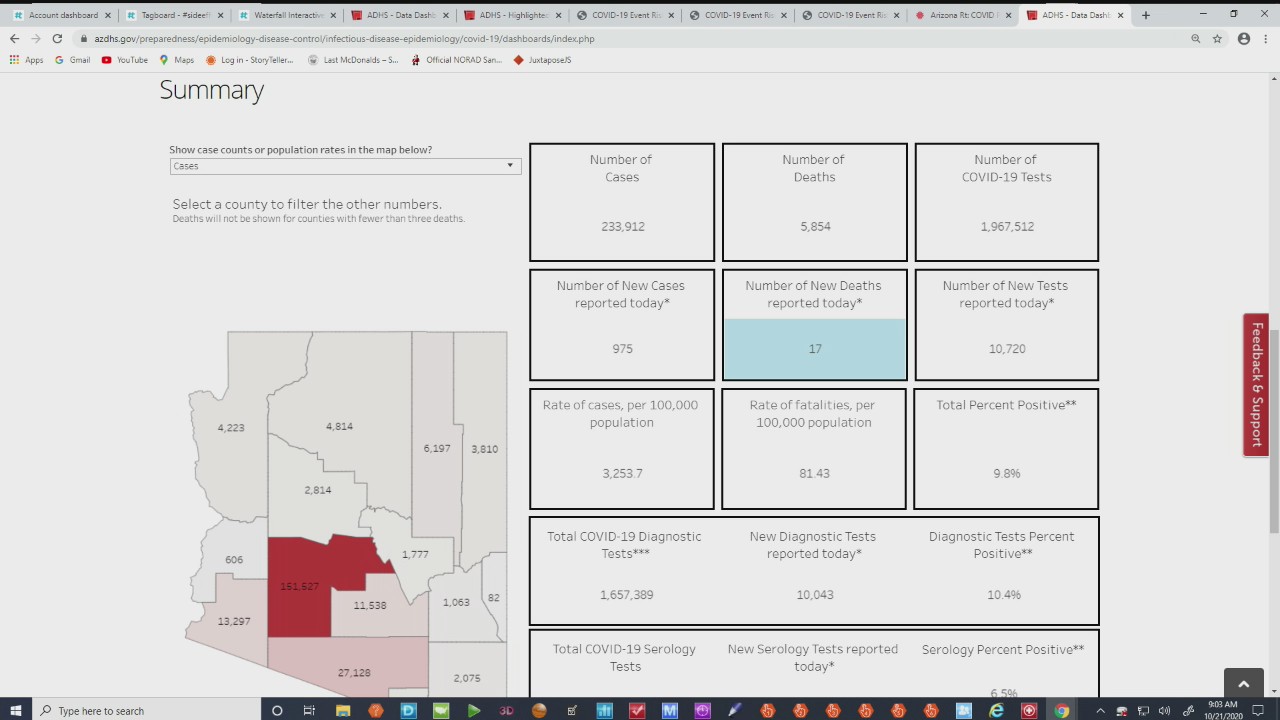Click the browser address bar
1280x720 pixels.
click(400, 38)
